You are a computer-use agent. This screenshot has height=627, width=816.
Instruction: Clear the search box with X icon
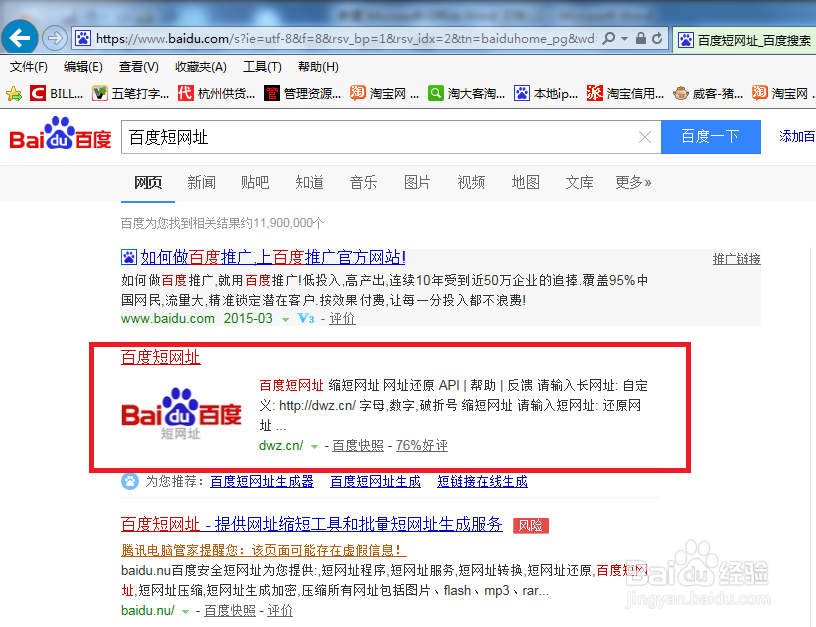645,137
